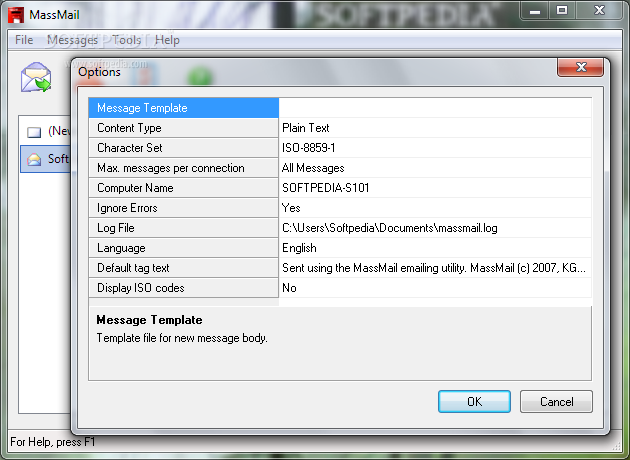The width and height of the screenshot is (630, 460).
Task: Click the Soft message envelope icon in list
Action: (x=34, y=159)
